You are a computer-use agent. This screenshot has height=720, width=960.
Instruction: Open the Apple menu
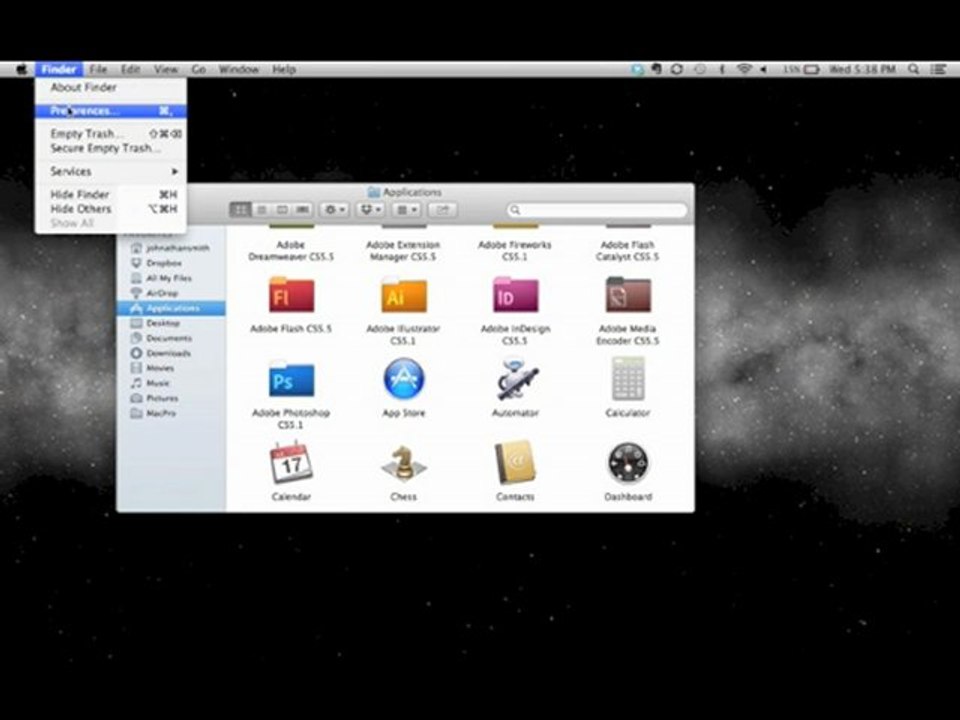[21, 69]
